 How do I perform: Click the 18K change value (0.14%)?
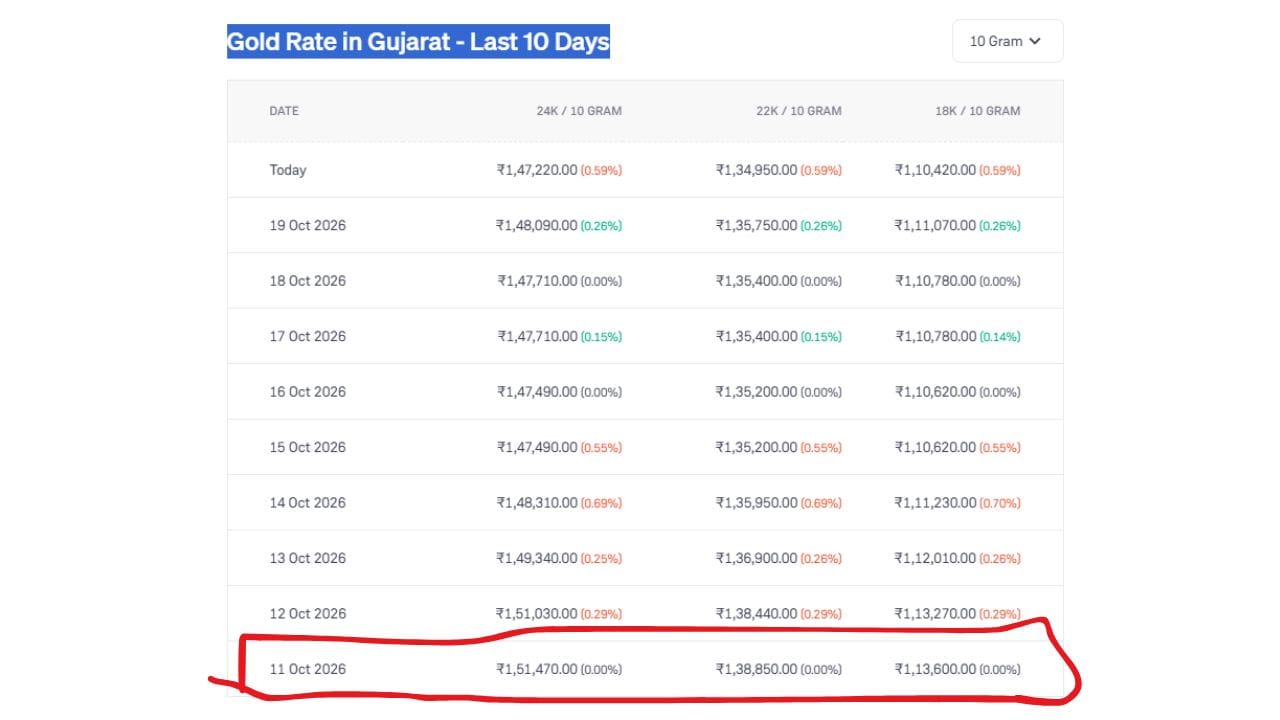tap(1000, 337)
